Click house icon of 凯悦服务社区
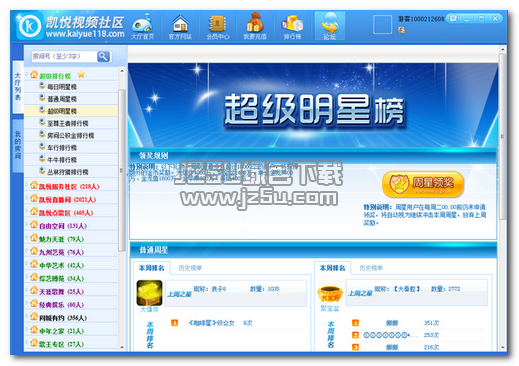Image resolution: width=519 pixels, height=366 pixels. pos(34,185)
